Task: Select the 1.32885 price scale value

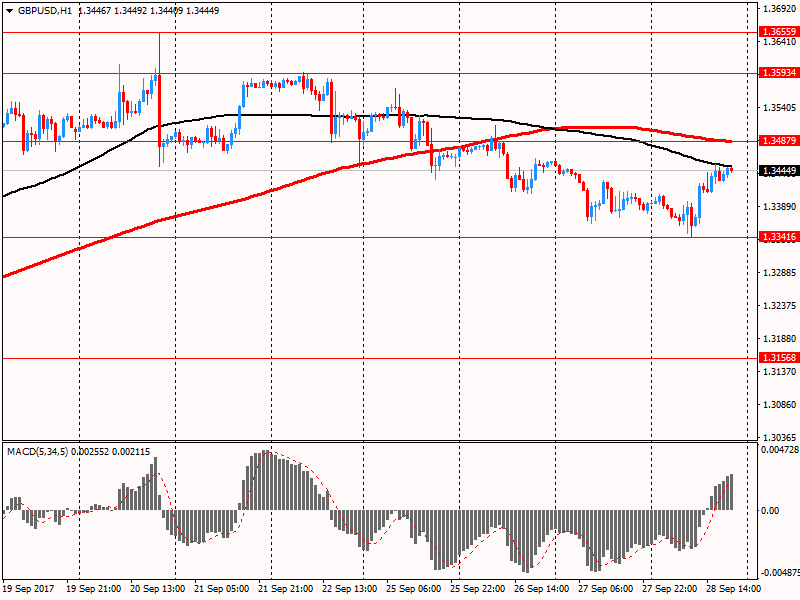Action: [x=780, y=272]
